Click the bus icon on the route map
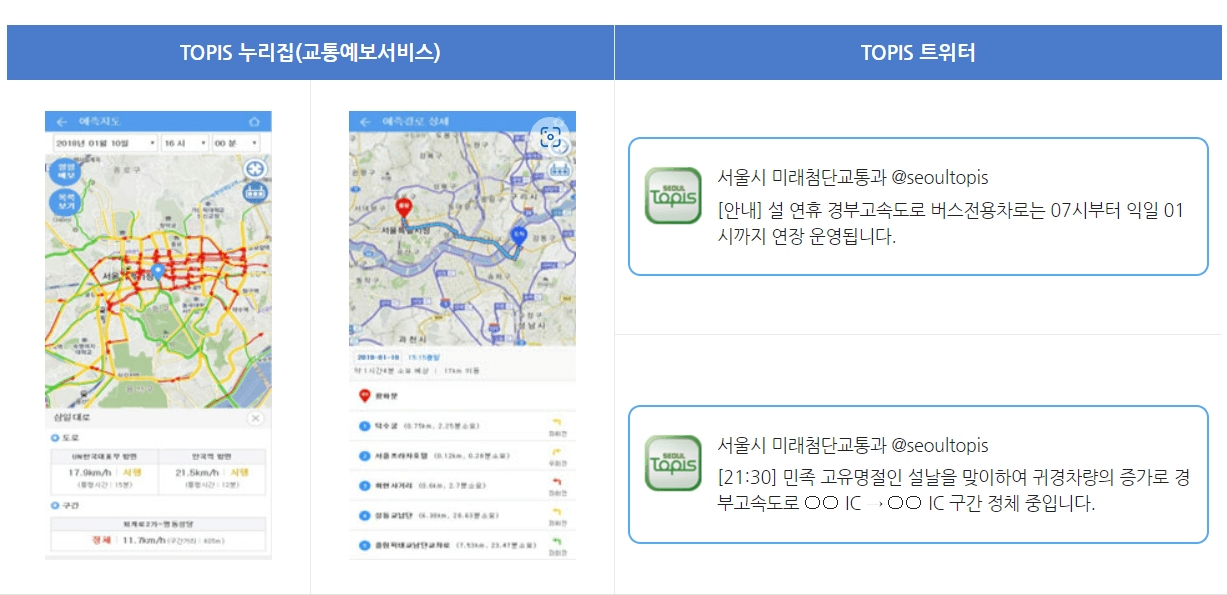The height and width of the screenshot is (595, 1227). (x=558, y=169)
